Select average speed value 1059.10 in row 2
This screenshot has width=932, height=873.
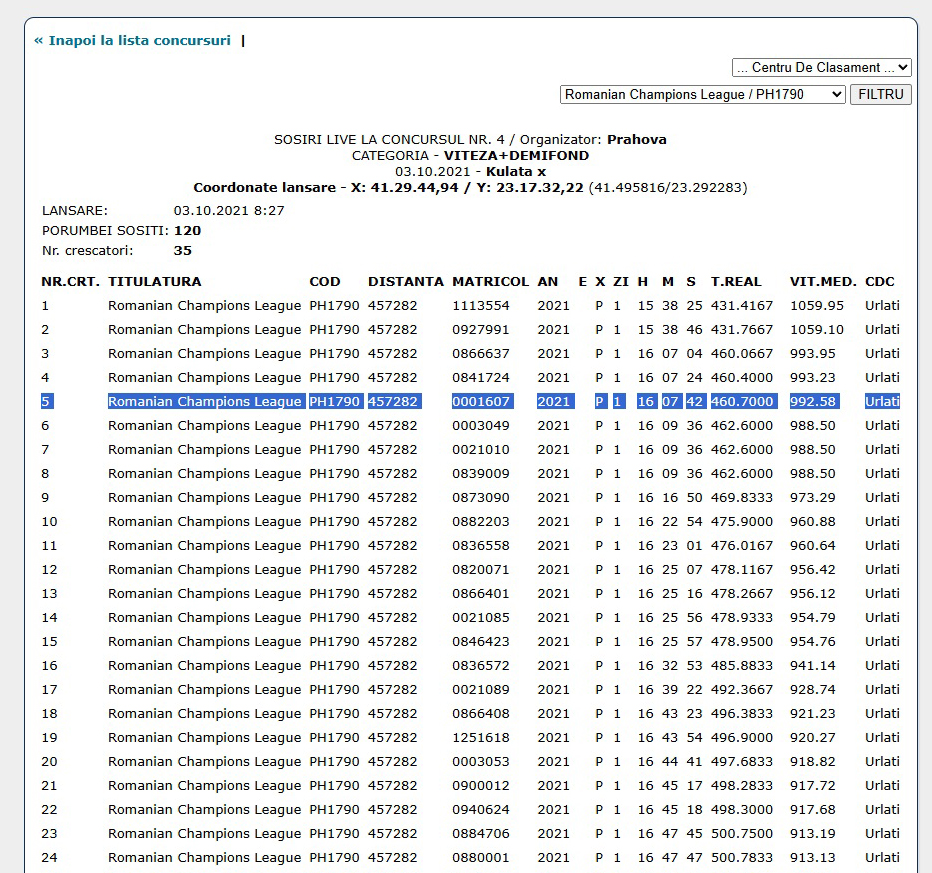[x=816, y=330]
